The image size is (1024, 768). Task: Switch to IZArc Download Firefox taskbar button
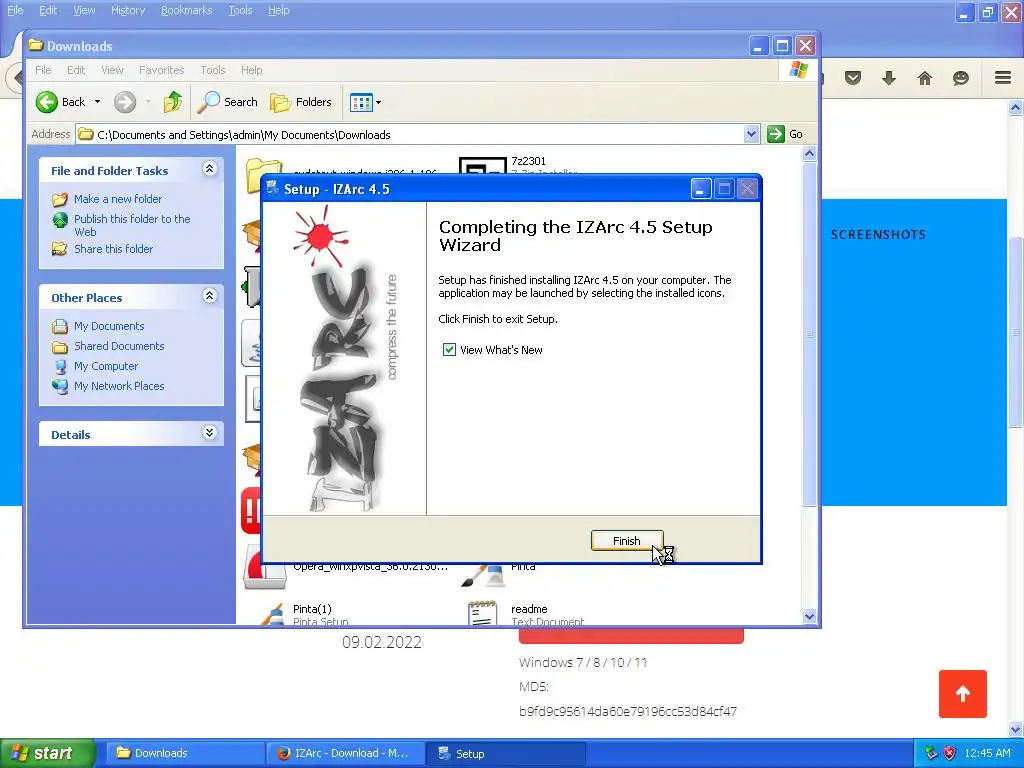click(345, 753)
